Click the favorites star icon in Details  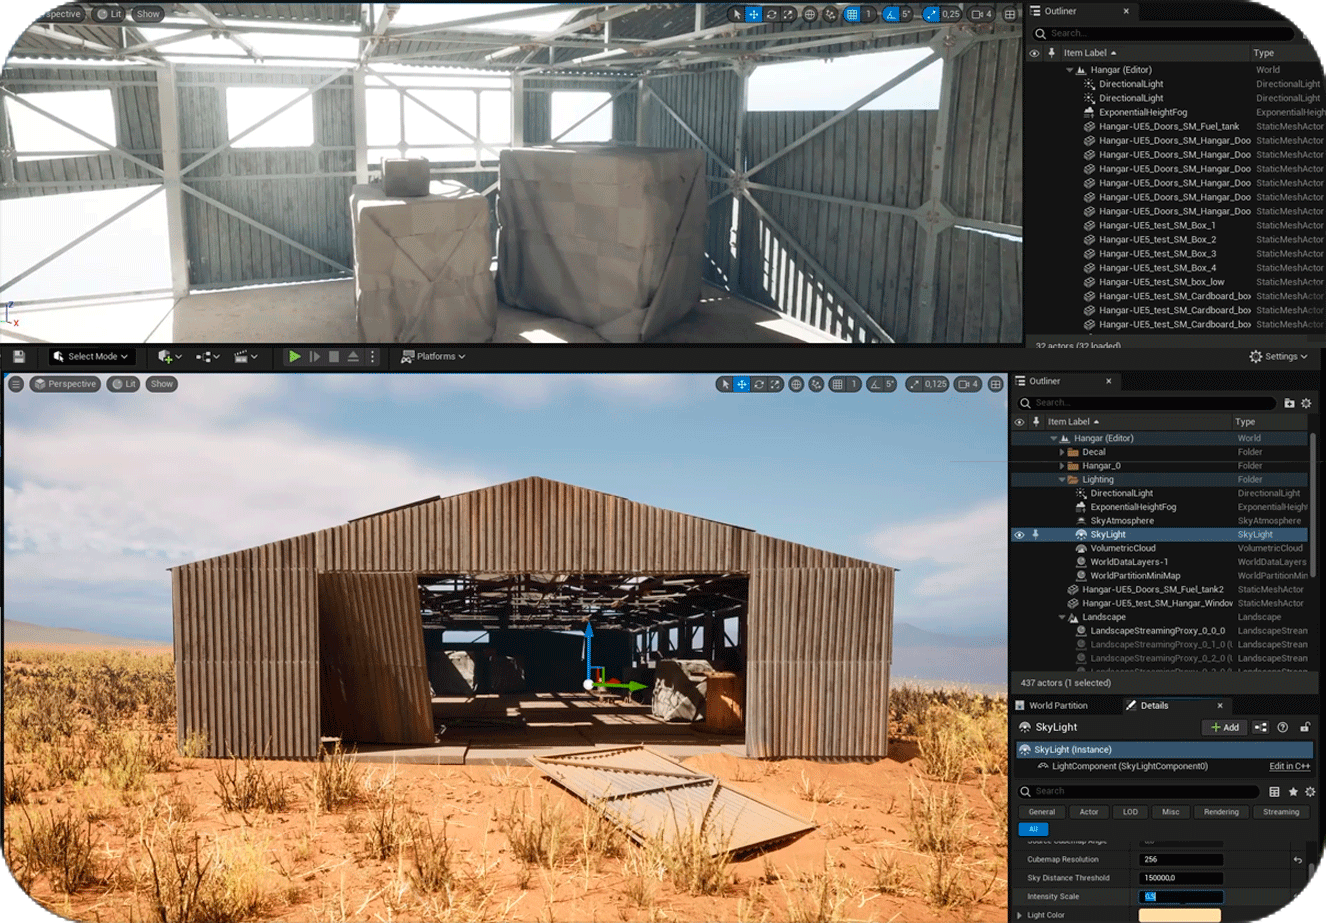click(x=1292, y=791)
